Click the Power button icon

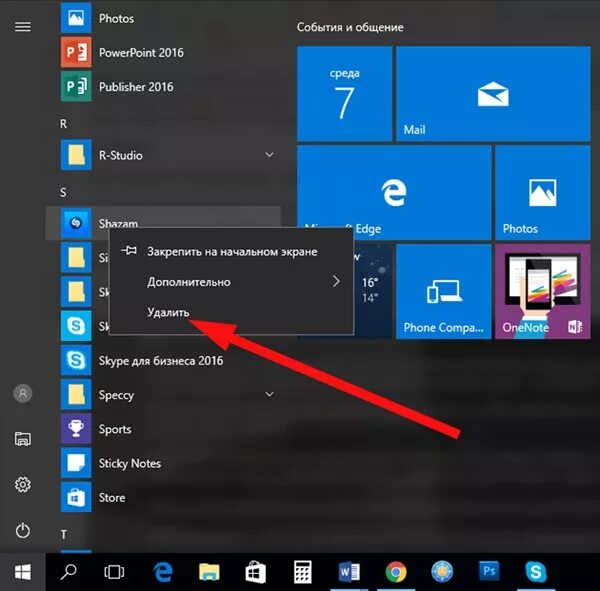coord(23,531)
